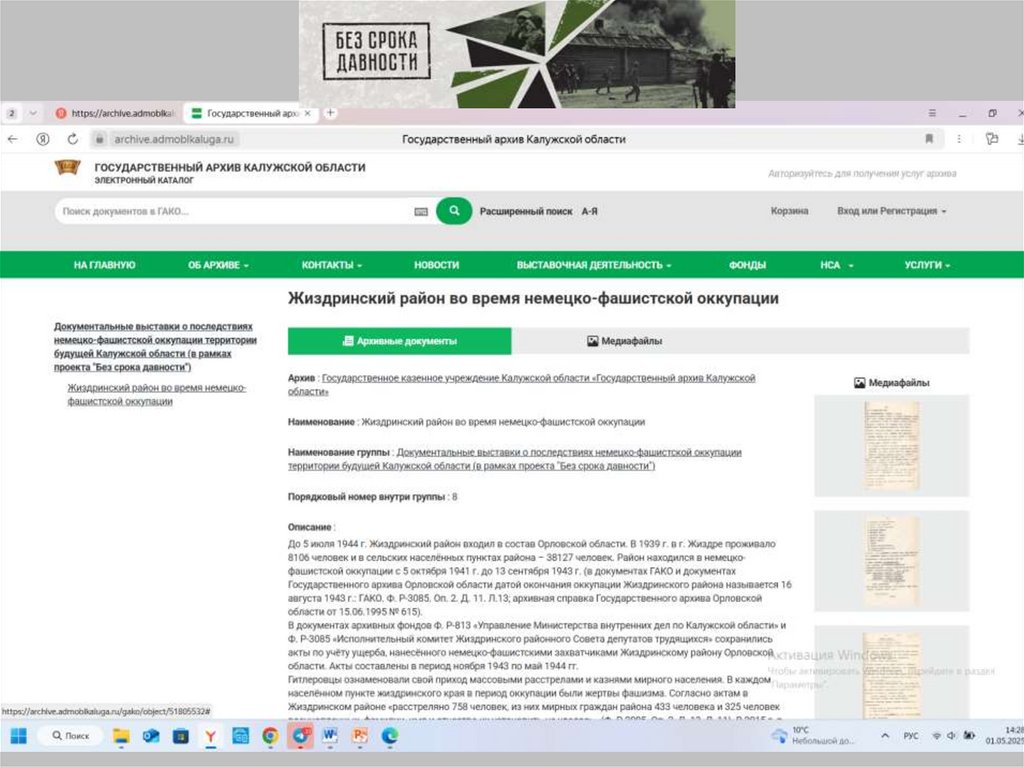Open "Расширенный поиск" link
The width and height of the screenshot is (1024, 767).
coord(526,212)
